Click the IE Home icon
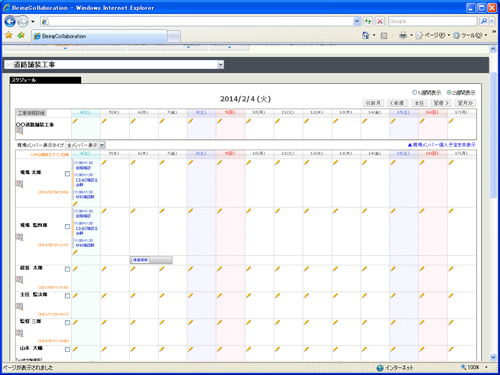This screenshot has height=375, width=500. pos(366,35)
